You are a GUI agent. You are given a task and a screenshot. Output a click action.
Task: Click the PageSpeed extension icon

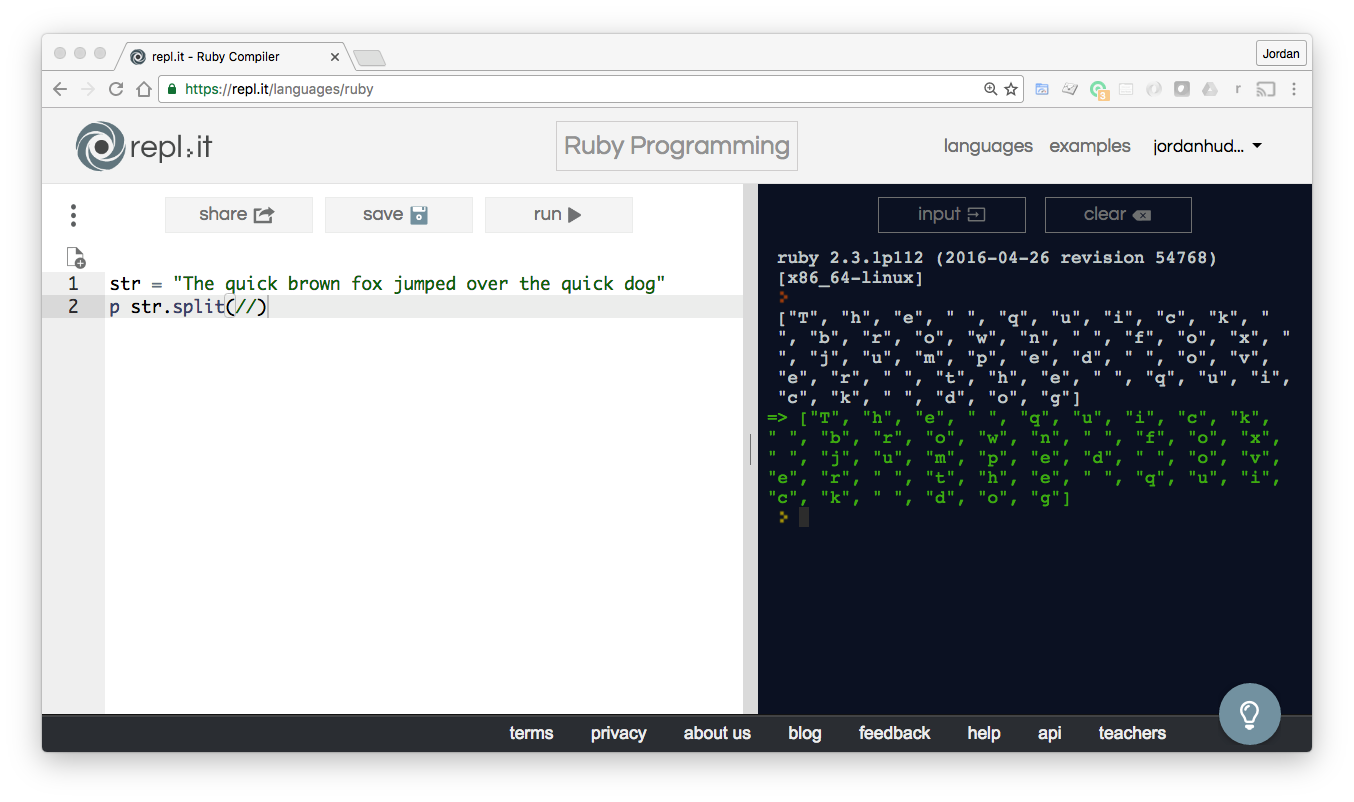1041,89
